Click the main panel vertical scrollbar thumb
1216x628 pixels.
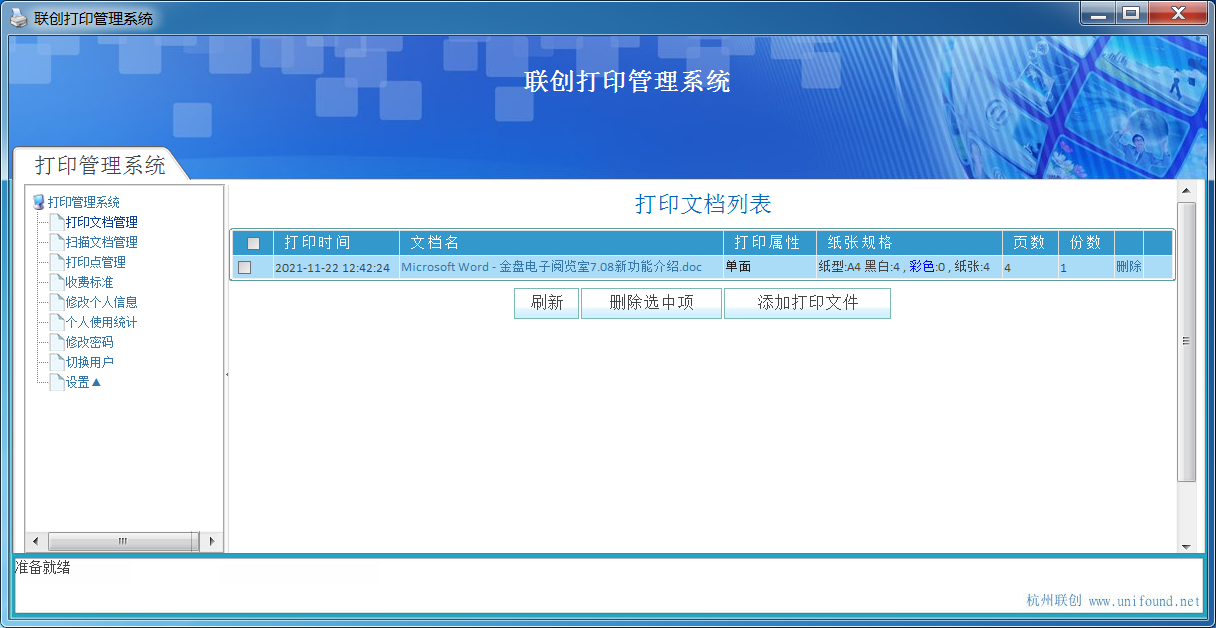pyautogui.click(x=1186, y=342)
